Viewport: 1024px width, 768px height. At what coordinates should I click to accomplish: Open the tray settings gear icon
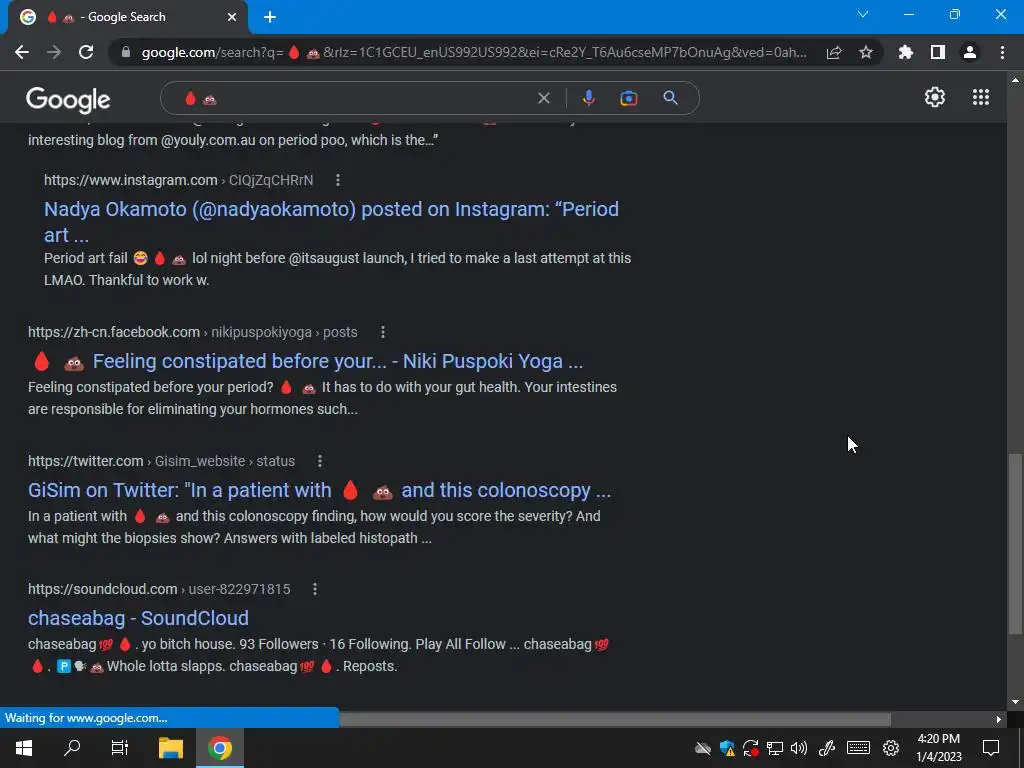891,748
